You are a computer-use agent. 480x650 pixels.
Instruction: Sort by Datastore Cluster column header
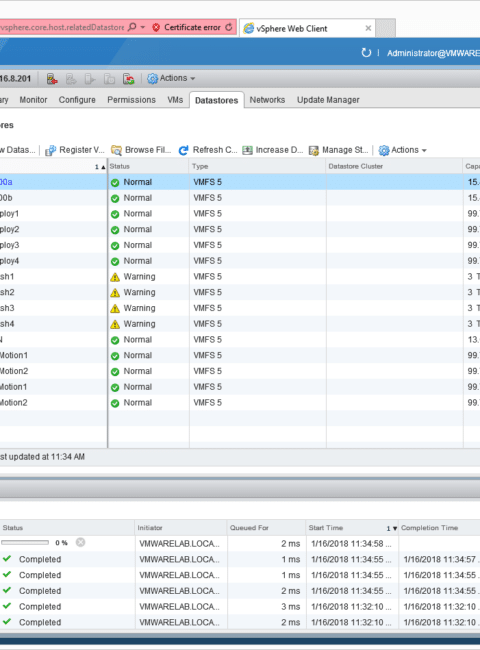pyautogui.click(x=394, y=166)
